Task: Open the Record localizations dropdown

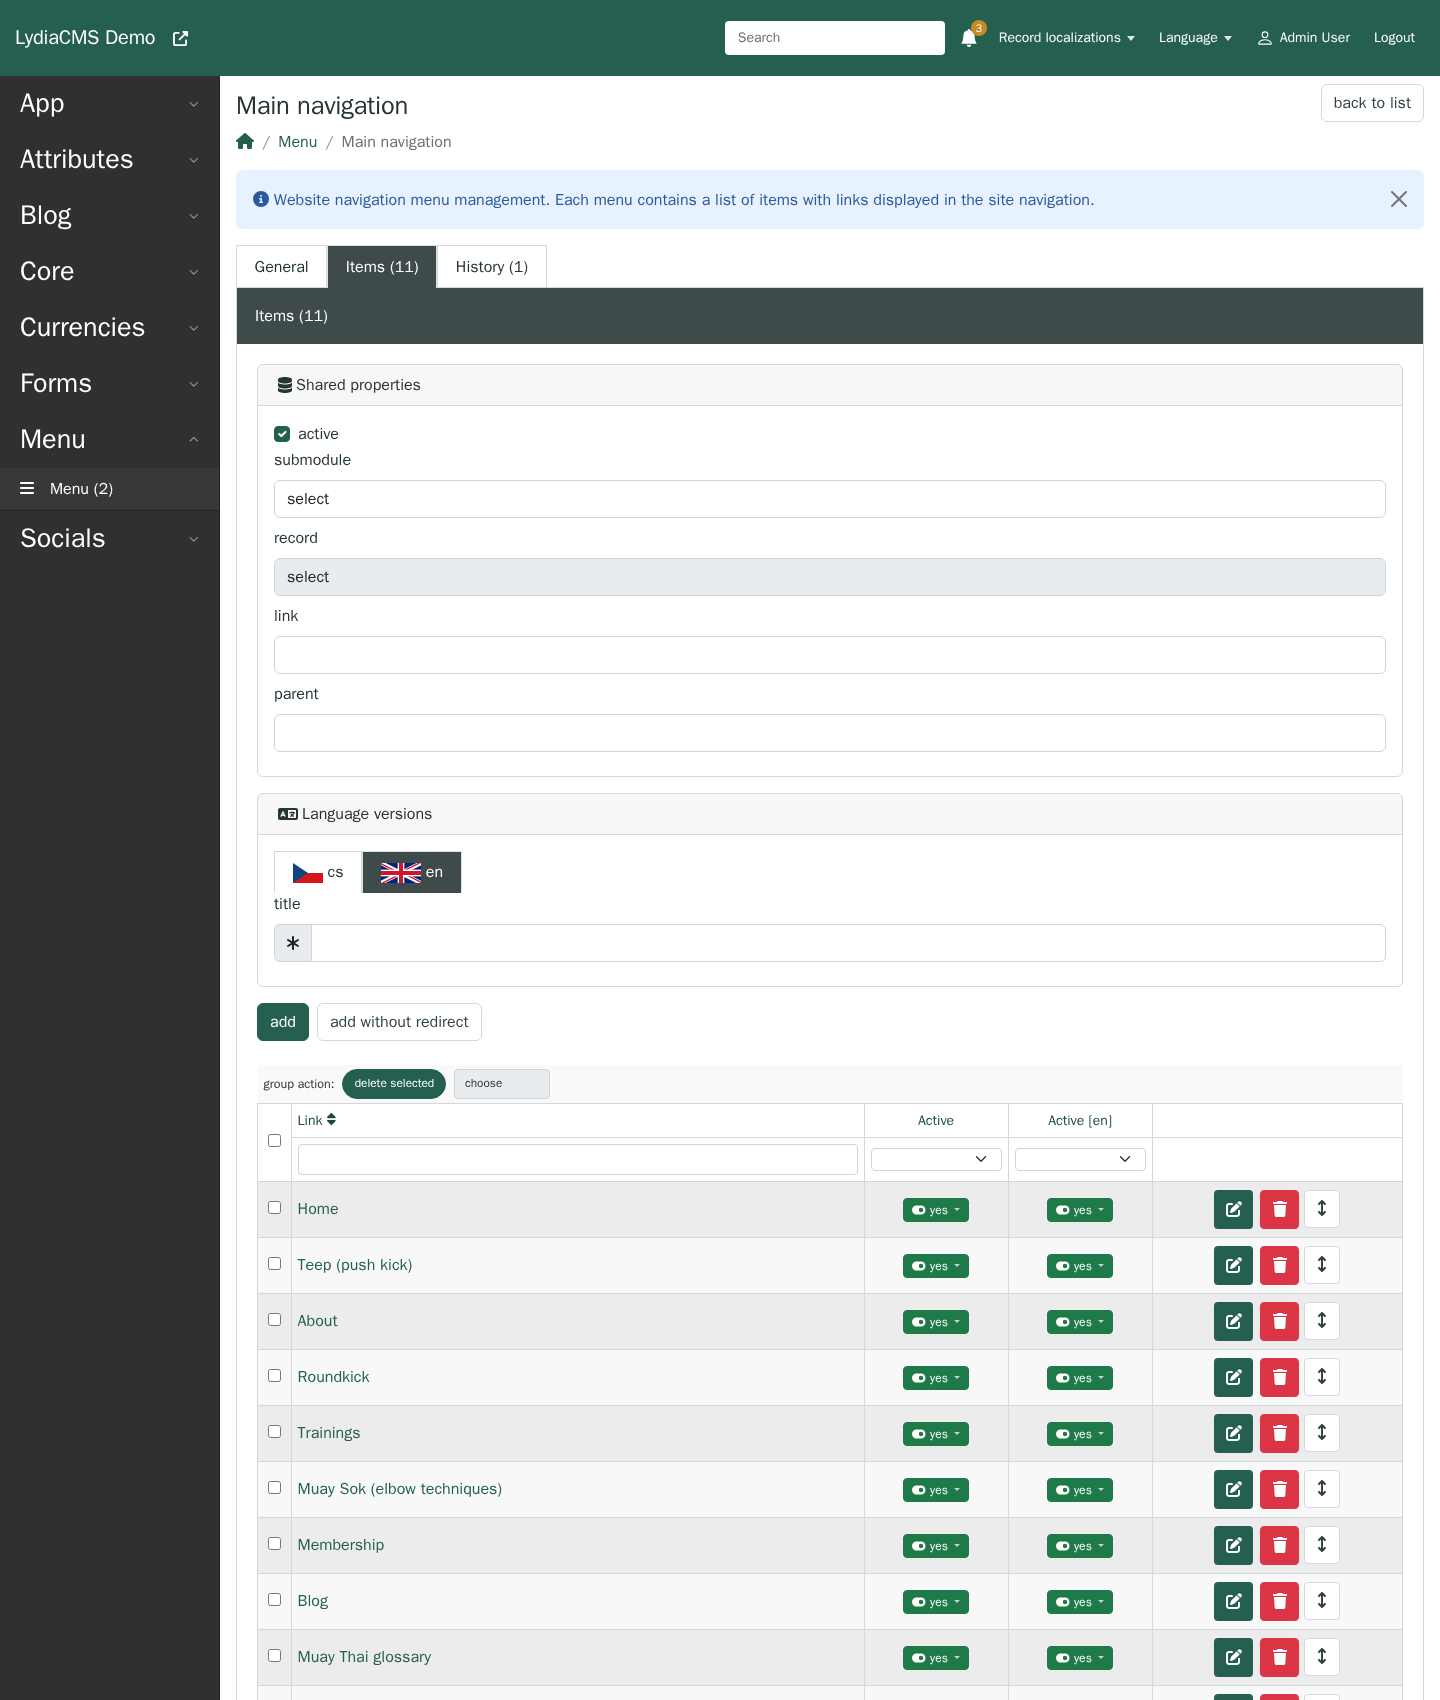Action: [1066, 38]
